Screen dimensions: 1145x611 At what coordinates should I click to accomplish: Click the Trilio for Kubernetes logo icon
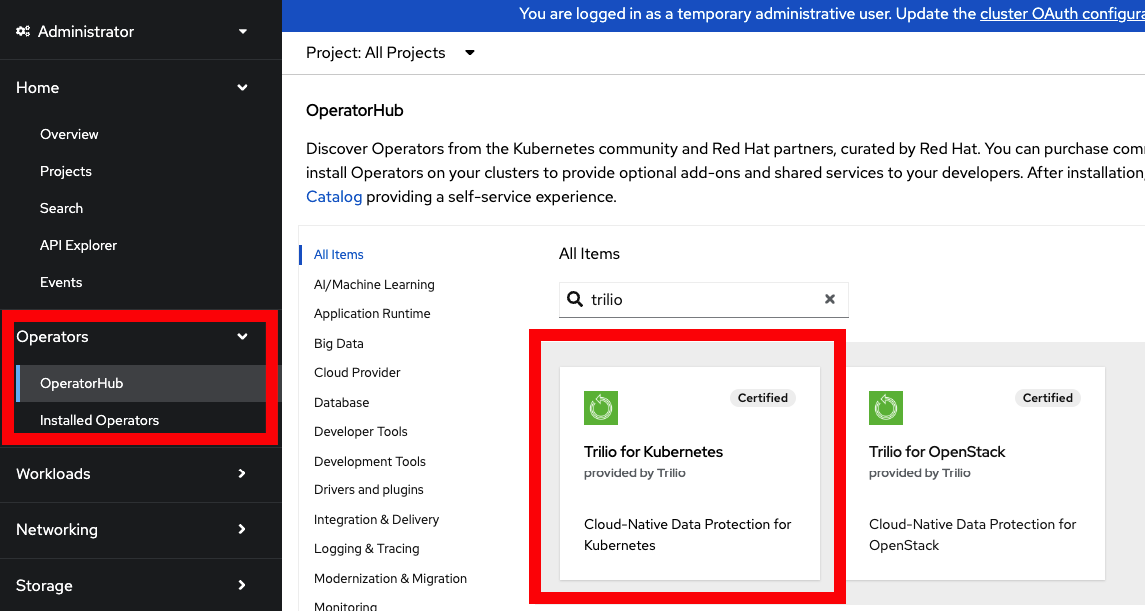[601, 408]
